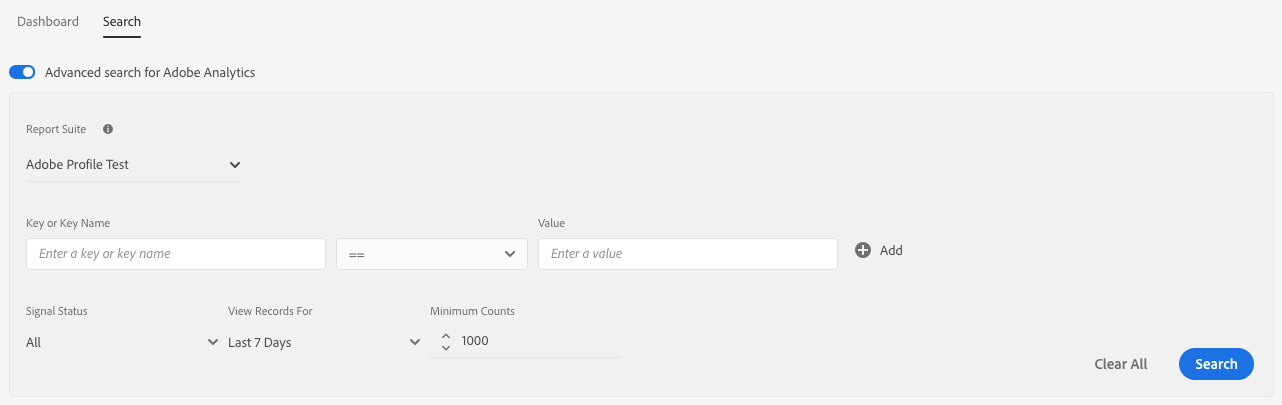Click chevron arrow of Adobe Profile Test
This screenshot has height=405, width=1282.
[x=235, y=164]
